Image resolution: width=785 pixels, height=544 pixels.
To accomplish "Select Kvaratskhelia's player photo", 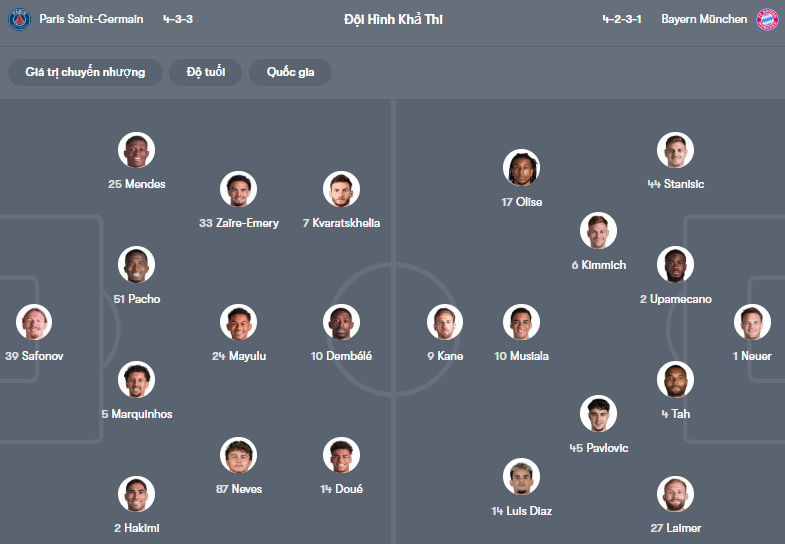I will click(x=341, y=189).
